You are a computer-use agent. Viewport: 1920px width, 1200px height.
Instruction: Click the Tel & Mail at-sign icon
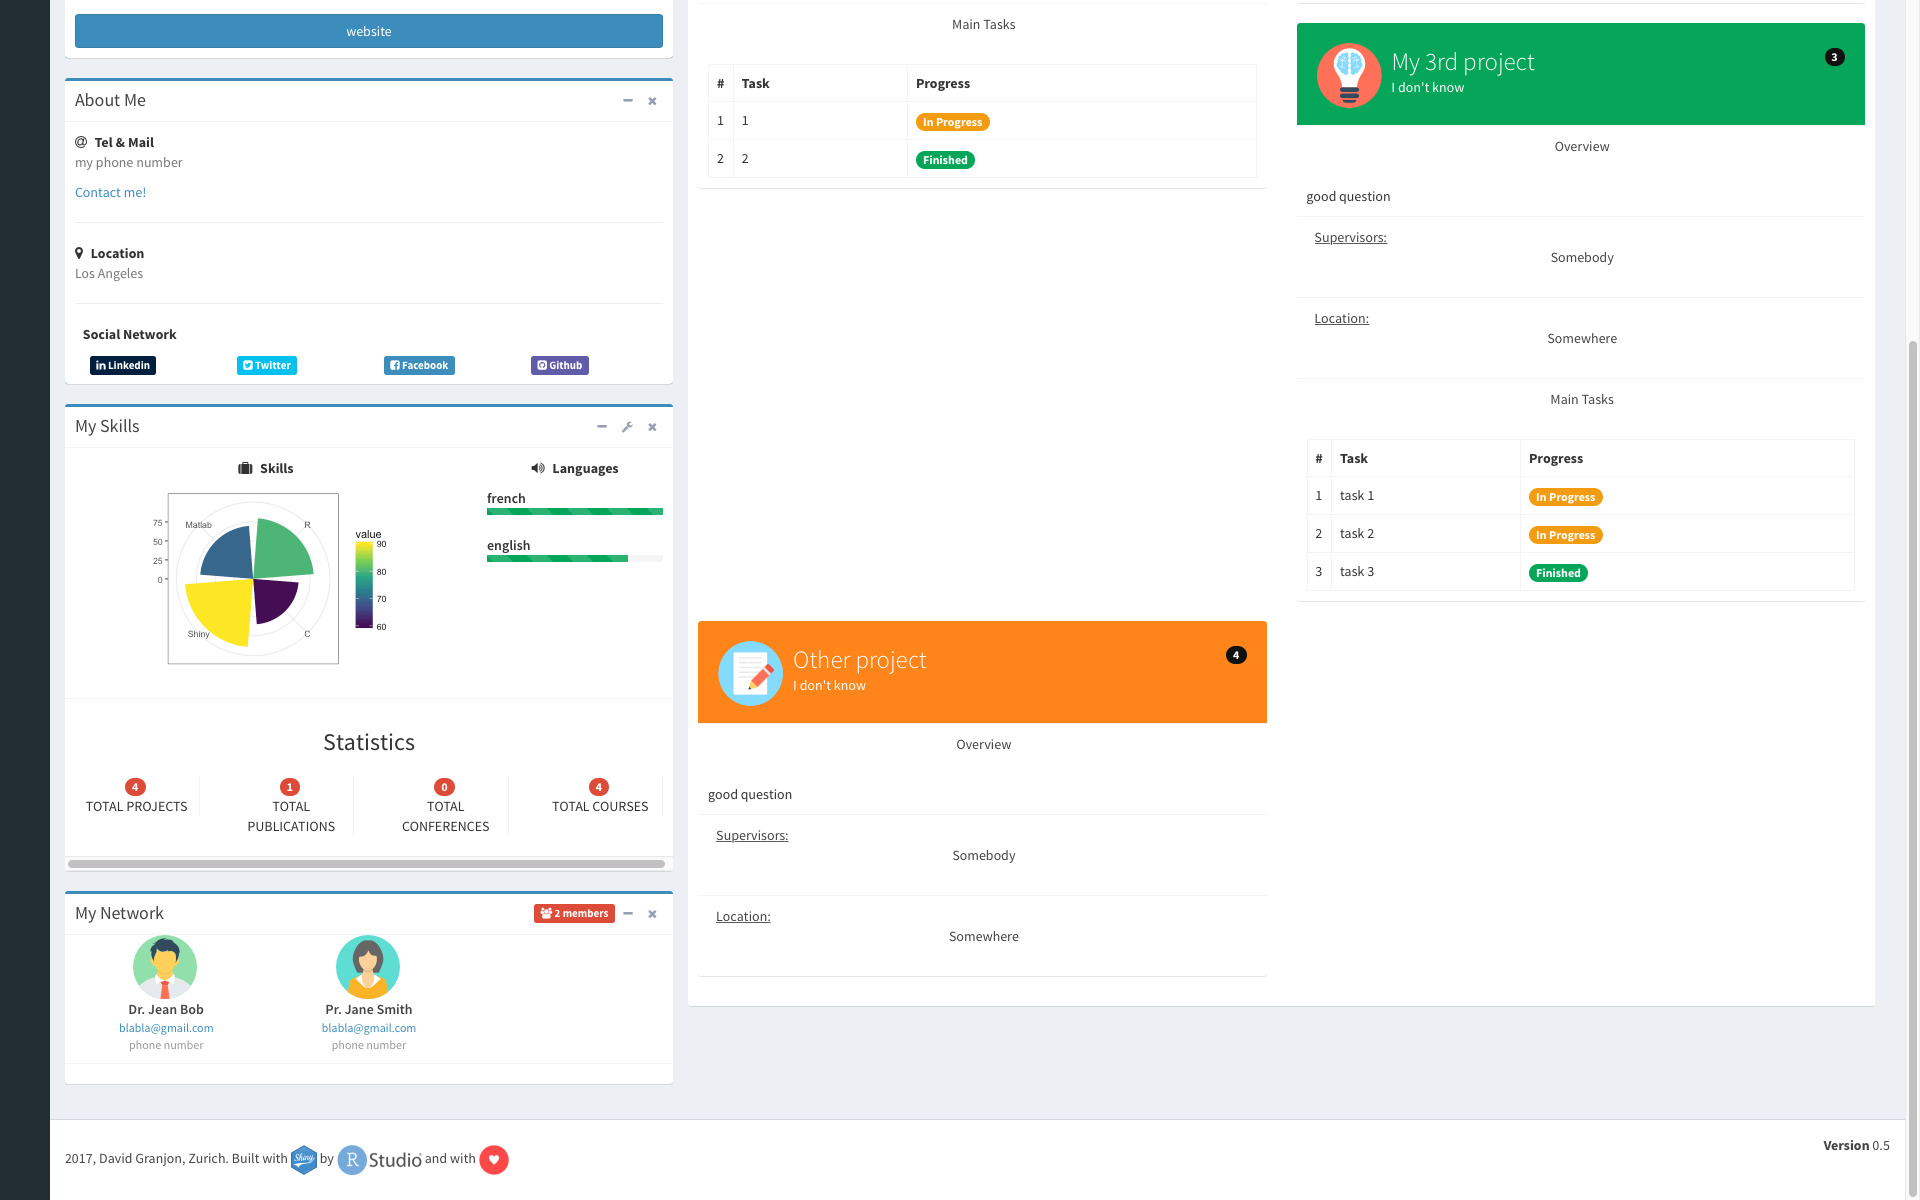click(81, 142)
